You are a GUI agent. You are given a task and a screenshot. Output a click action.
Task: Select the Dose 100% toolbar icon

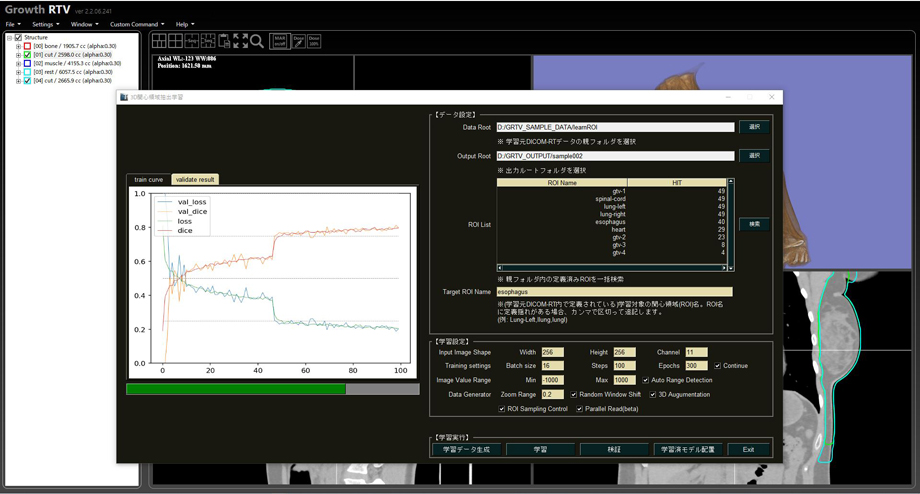[314, 41]
